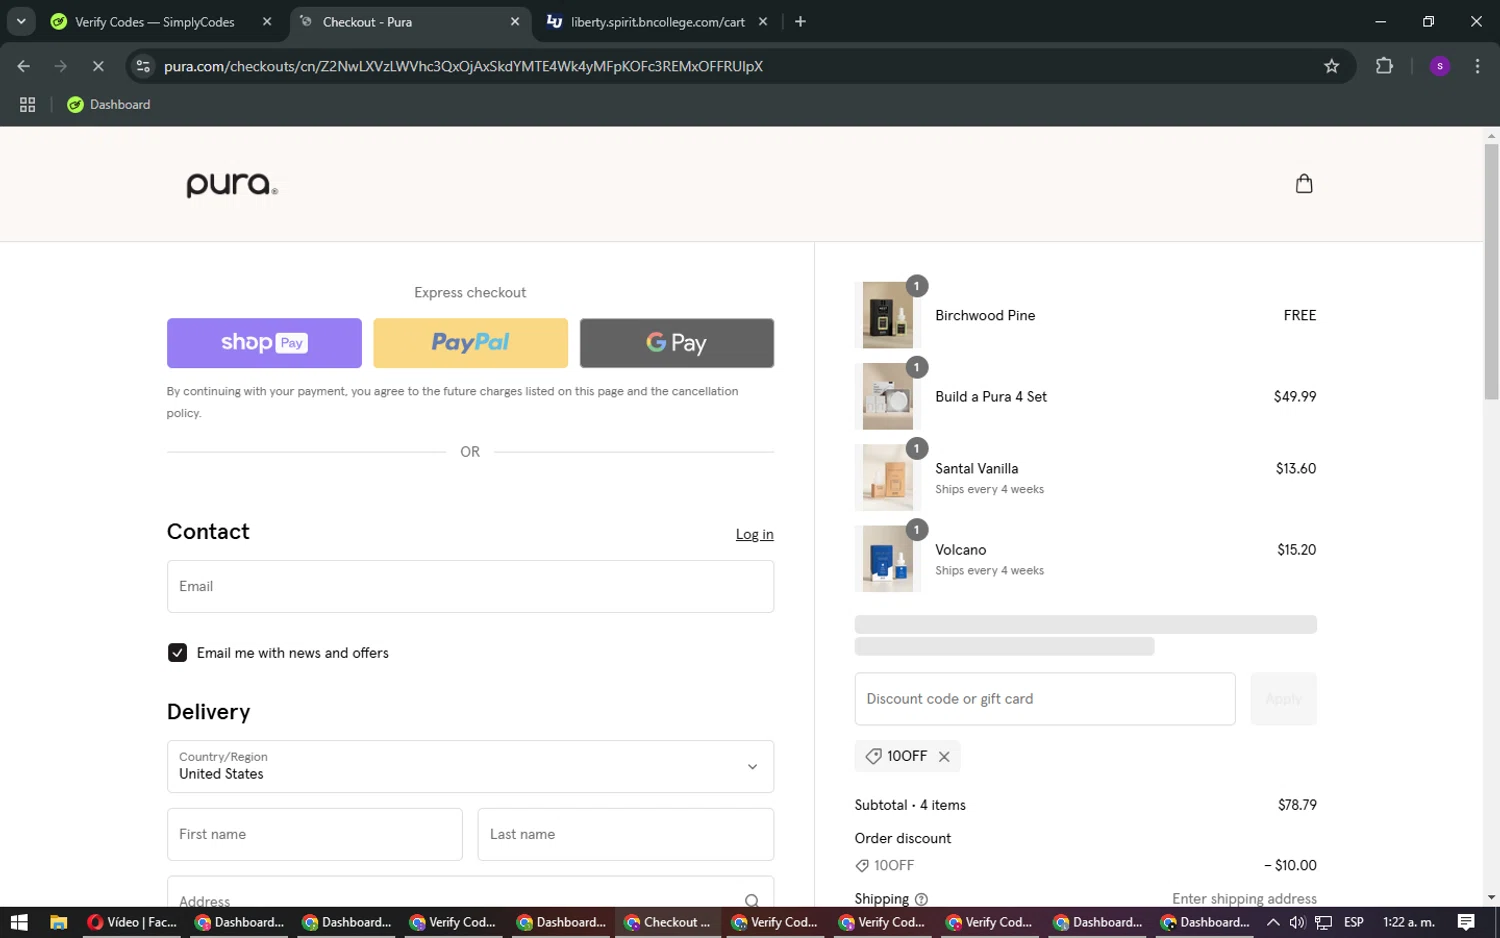The height and width of the screenshot is (938, 1500).
Task: Open a new browser tab
Action: (800, 22)
